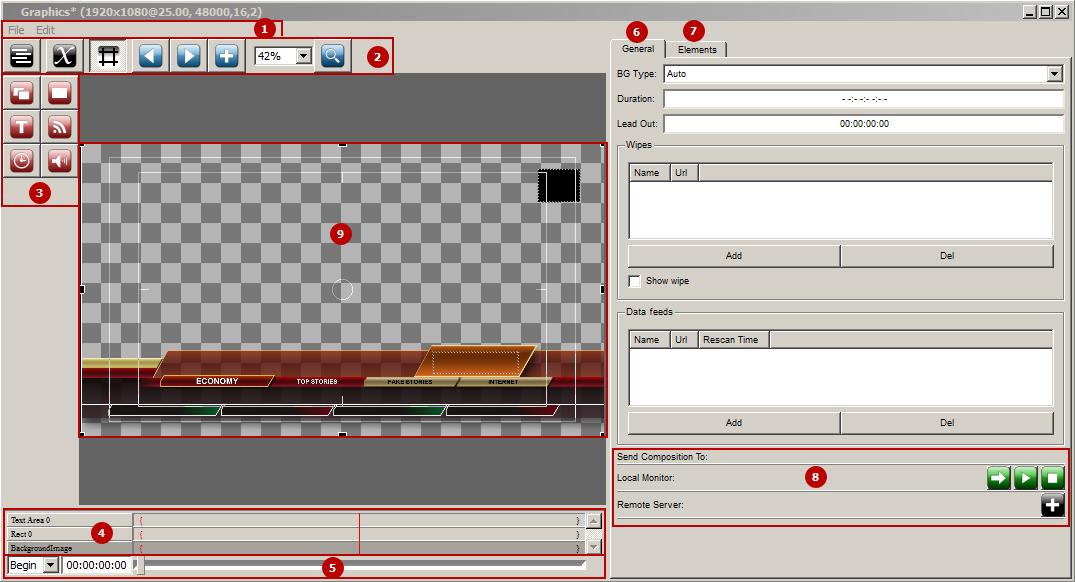Enable the Show wipe checkbox
Image resolution: width=1075 pixels, height=582 pixels.
click(634, 281)
